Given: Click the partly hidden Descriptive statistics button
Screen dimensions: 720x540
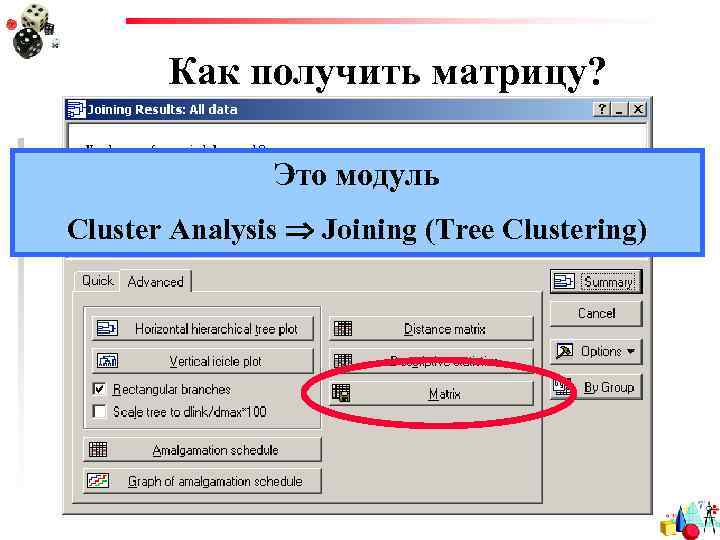Looking at the screenshot, I should [x=431, y=361].
